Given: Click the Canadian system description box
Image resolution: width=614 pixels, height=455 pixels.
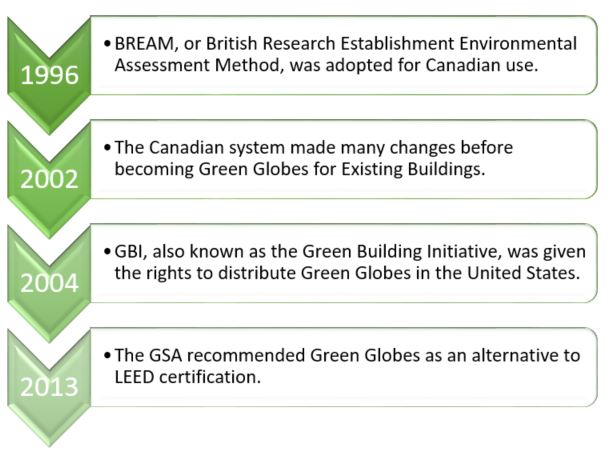Looking at the screenshot, I should point(344,159).
